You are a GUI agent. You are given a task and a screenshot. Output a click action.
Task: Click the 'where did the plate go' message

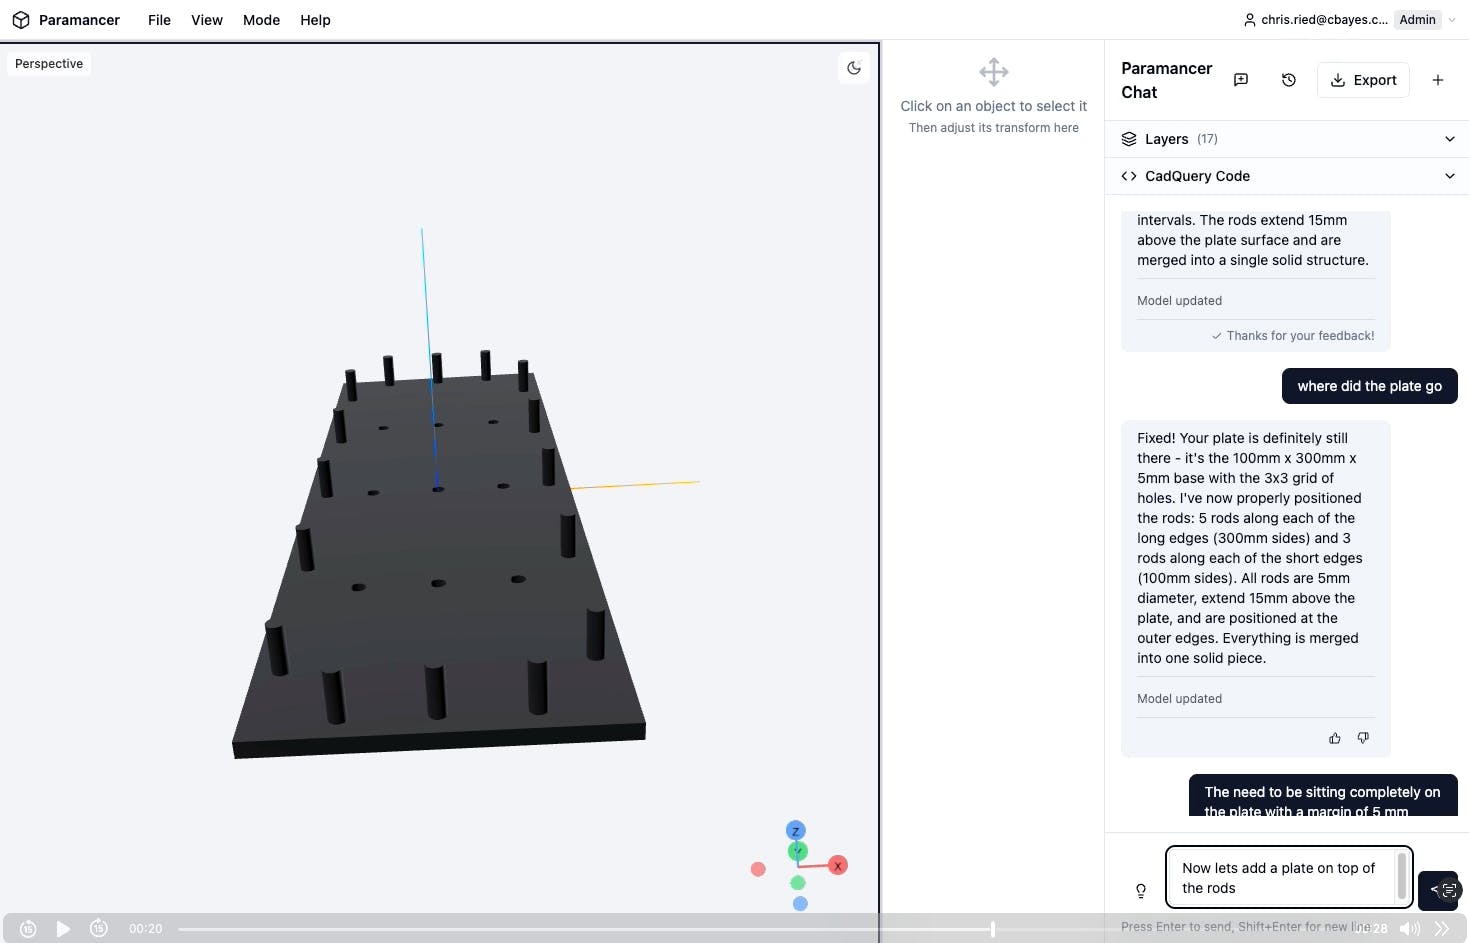coord(1370,386)
